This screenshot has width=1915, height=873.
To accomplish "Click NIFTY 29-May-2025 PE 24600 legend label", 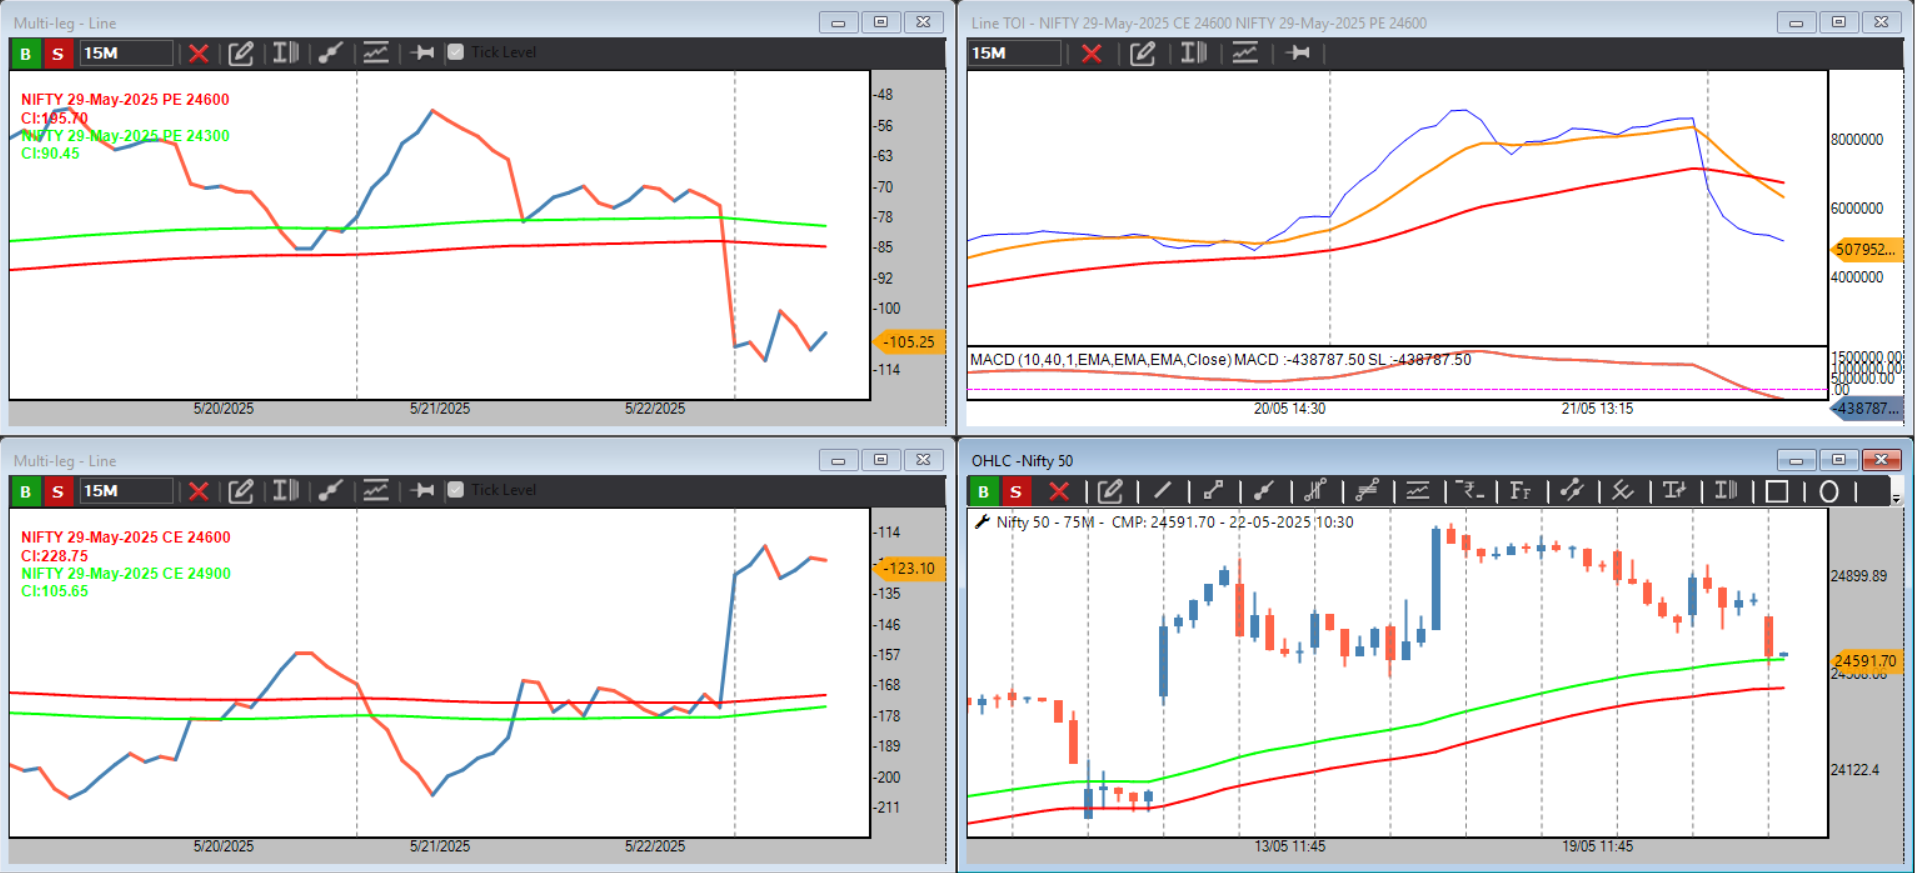I will [125, 99].
